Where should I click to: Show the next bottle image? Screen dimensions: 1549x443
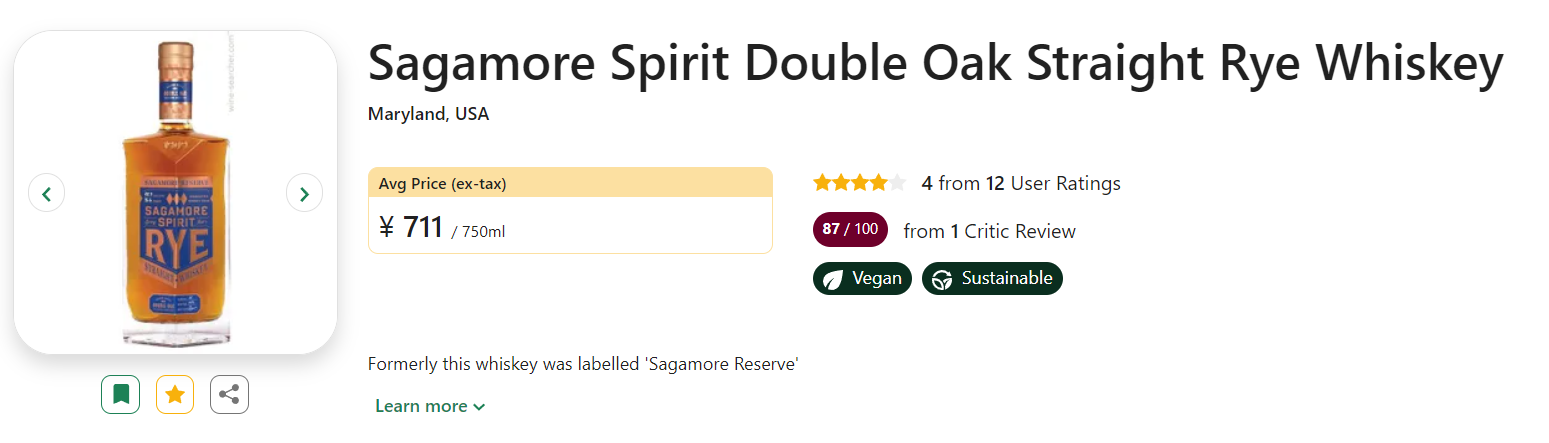coord(304,193)
